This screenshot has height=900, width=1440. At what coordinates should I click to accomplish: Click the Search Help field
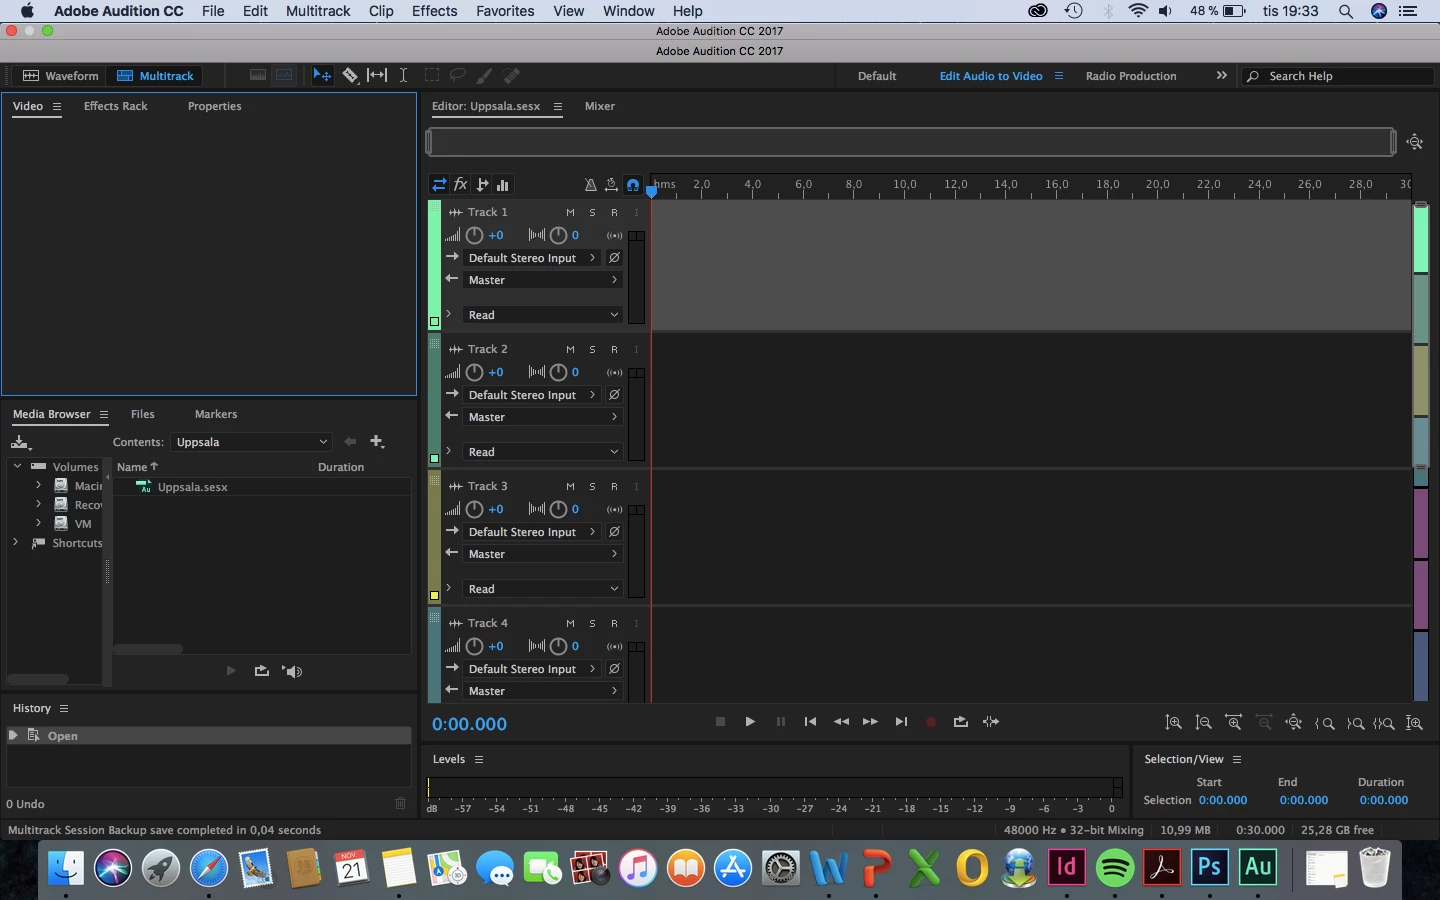pos(1337,76)
